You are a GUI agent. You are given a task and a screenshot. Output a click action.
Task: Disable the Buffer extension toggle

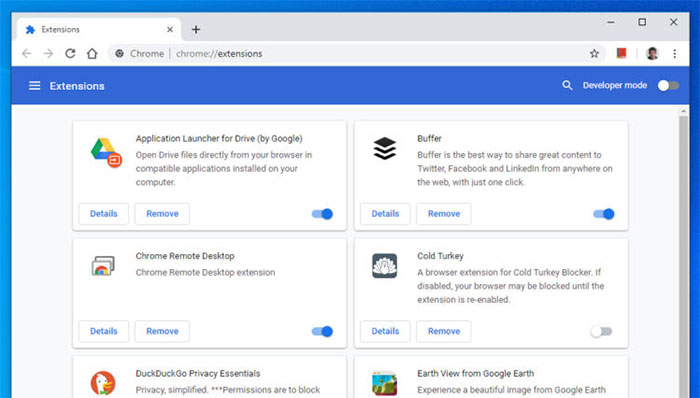tap(604, 214)
